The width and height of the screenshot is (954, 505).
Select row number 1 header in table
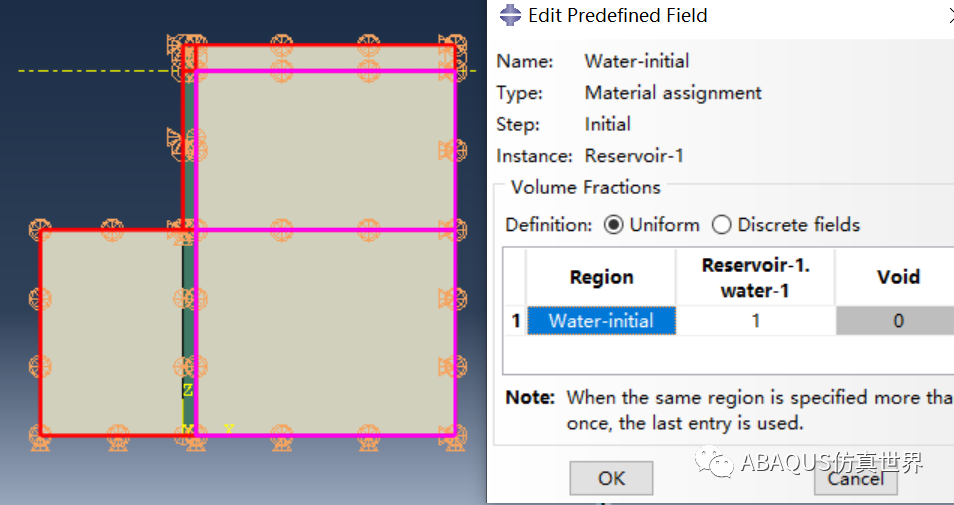tap(515, 321)
